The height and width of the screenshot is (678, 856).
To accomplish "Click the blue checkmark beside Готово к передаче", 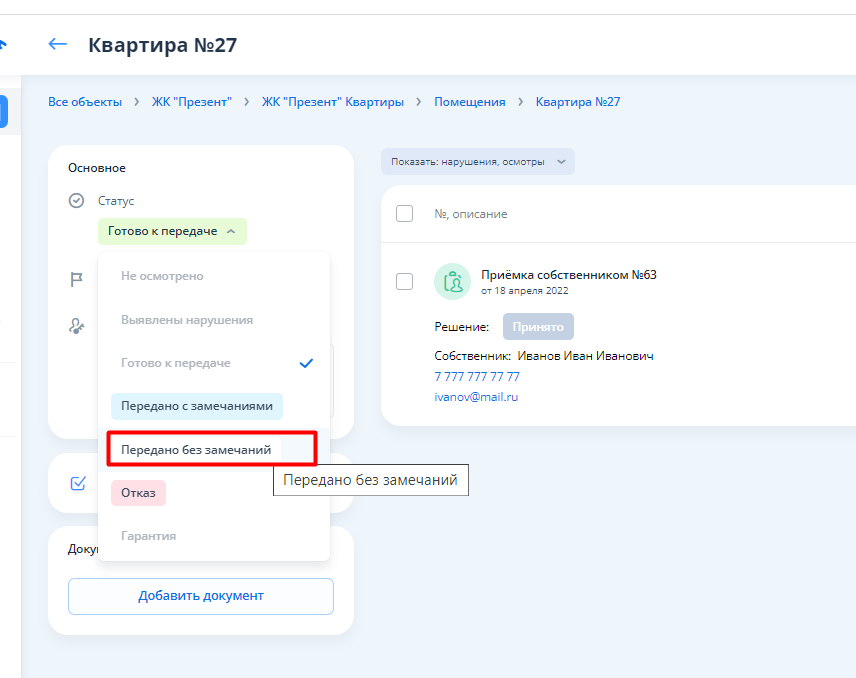I will 306,363.
